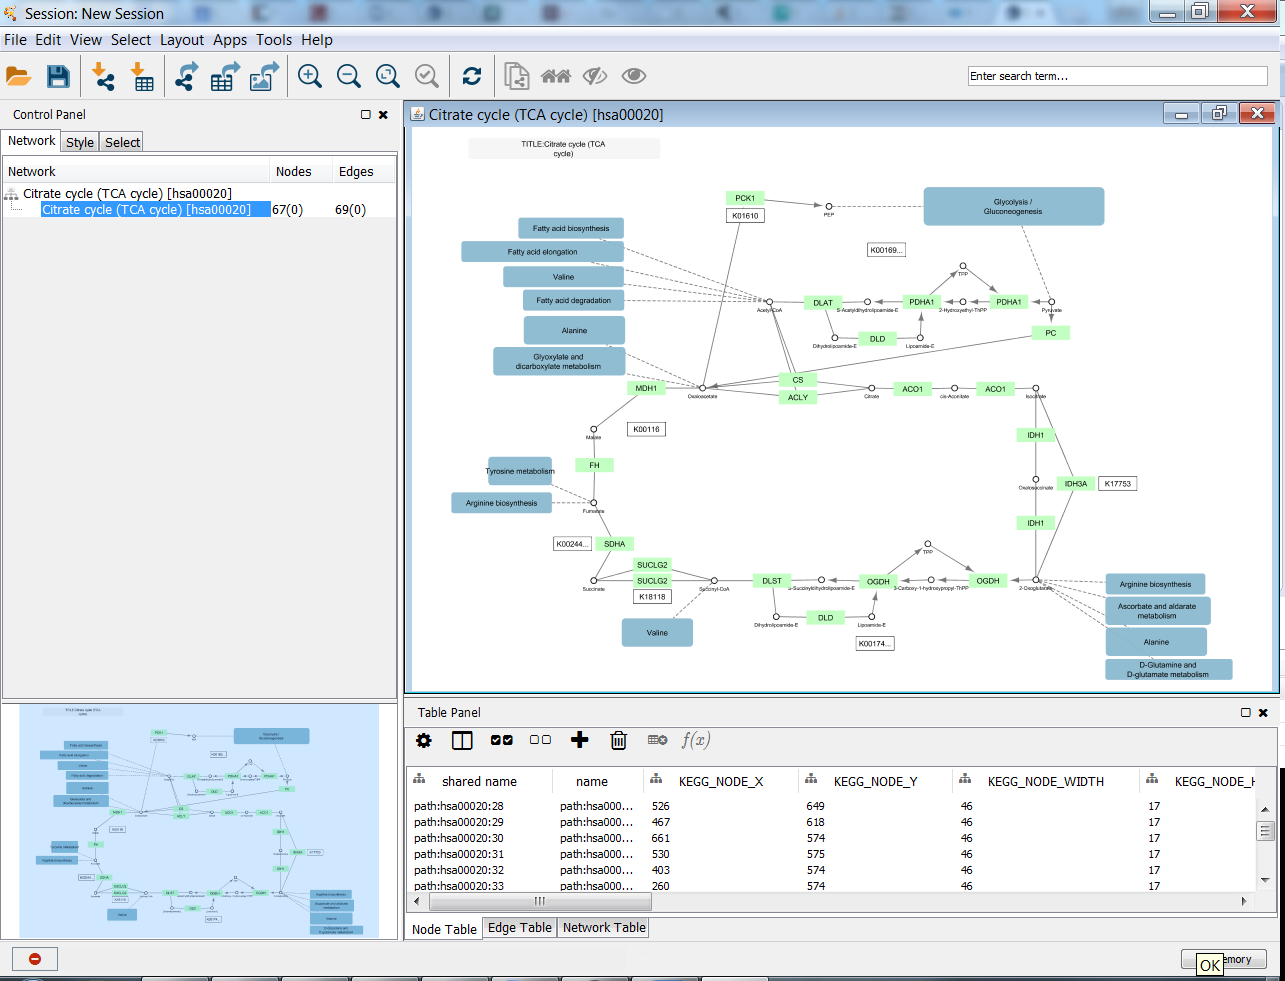Open function builder f(x) icon
The width and height of the screenshot is (1285, 981).
click(696, 740)
